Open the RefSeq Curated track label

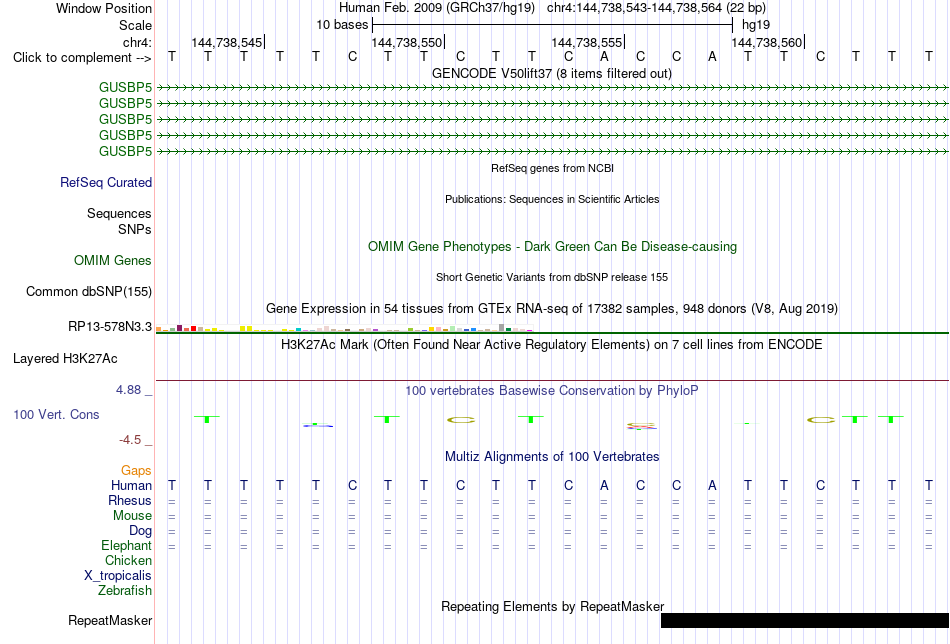pos(106,182)
